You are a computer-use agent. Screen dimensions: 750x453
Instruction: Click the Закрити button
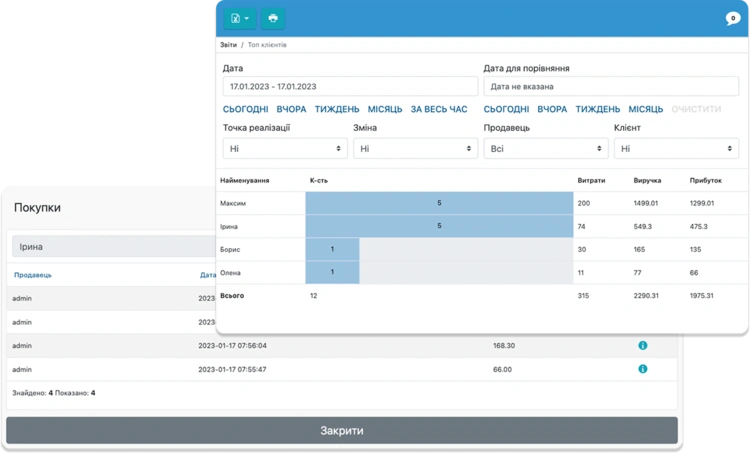pos(342,431)
